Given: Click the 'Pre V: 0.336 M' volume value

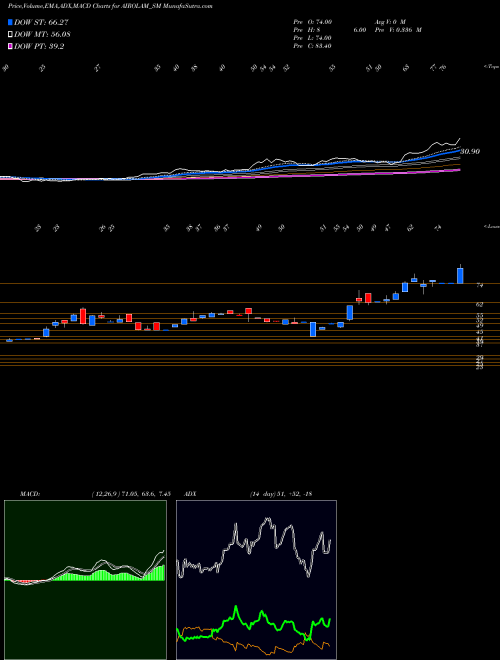Looking at the screenshot, I should tap(398, 30).
